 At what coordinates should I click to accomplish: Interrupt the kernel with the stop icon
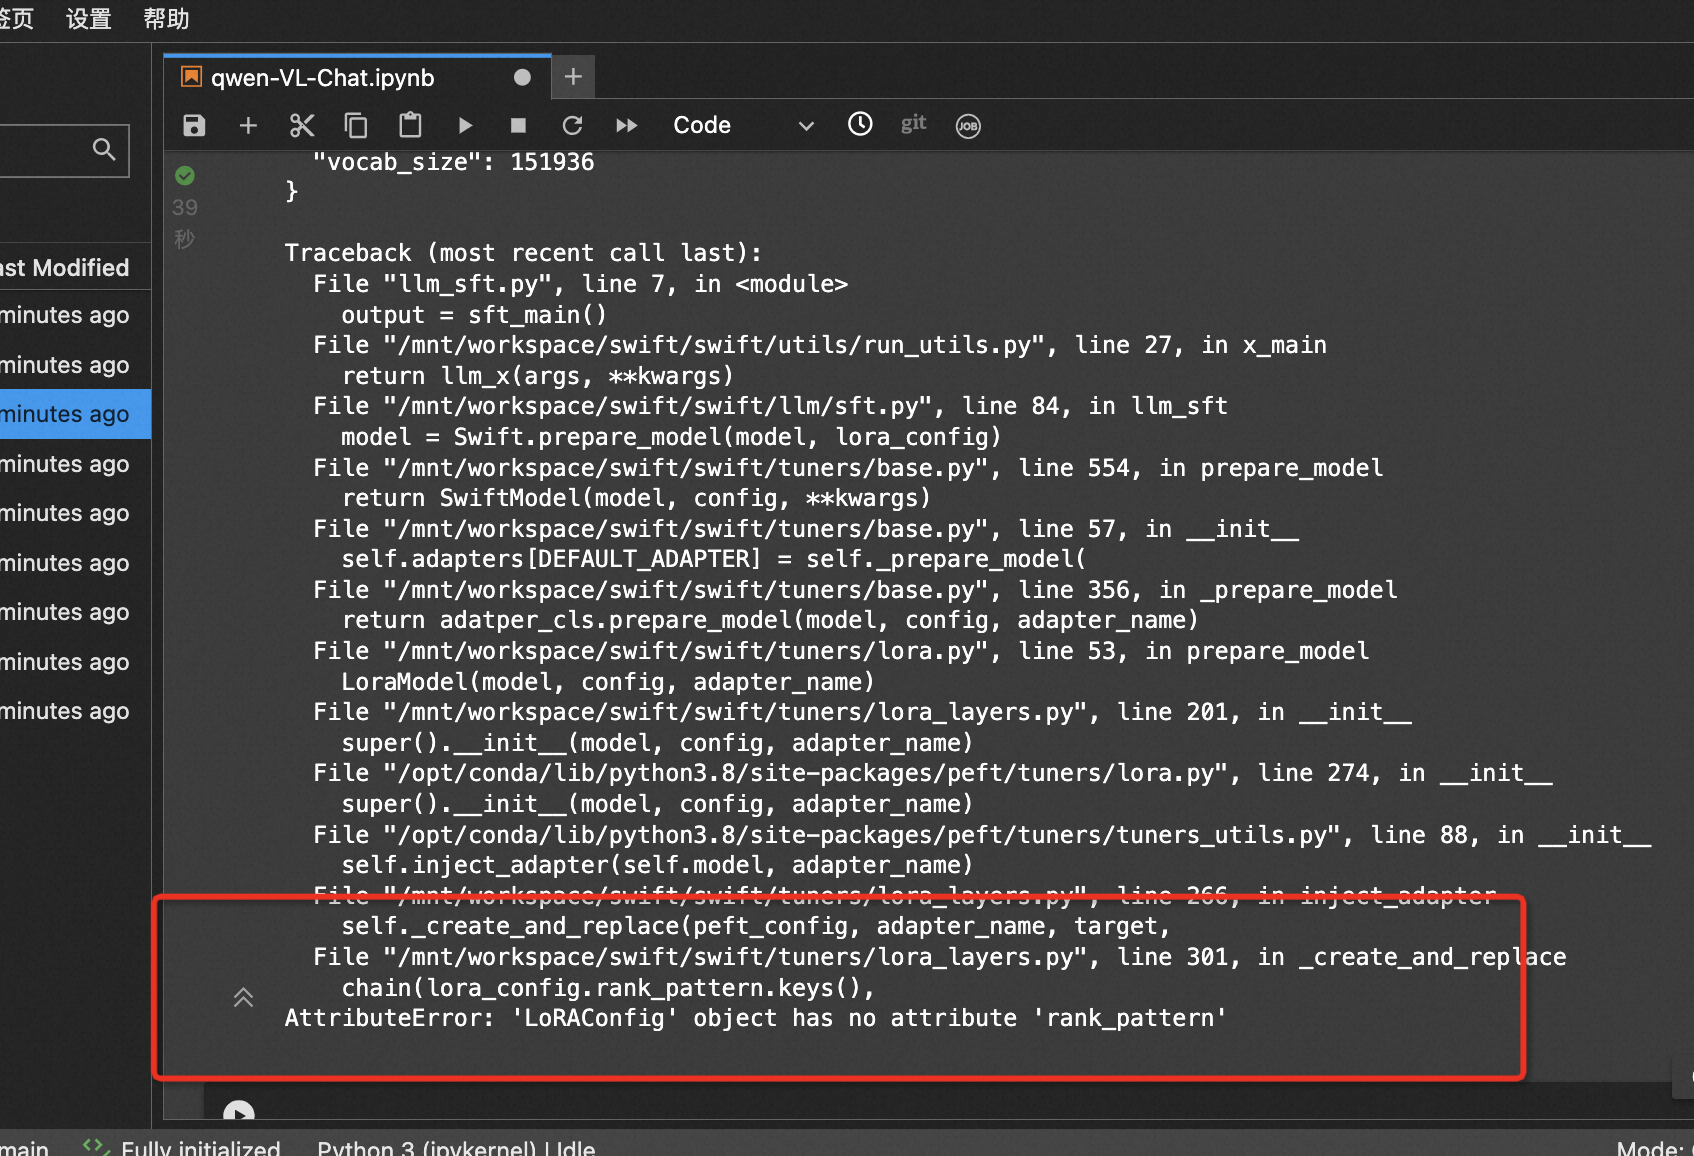[518, 125]
